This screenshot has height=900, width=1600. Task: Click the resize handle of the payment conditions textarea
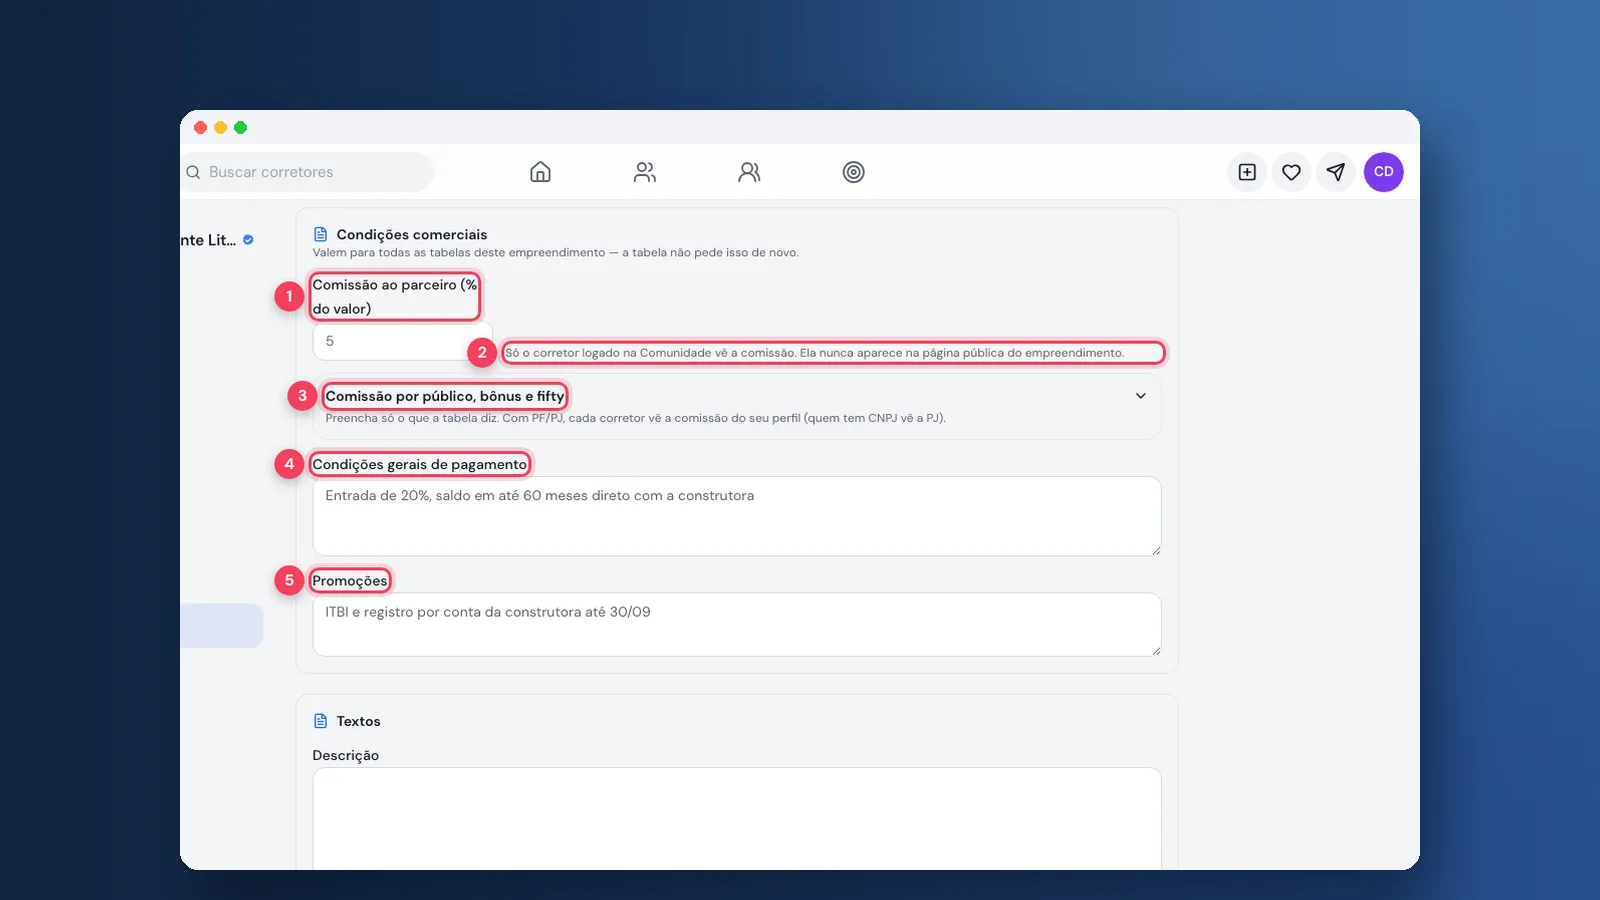point(1156,550)
